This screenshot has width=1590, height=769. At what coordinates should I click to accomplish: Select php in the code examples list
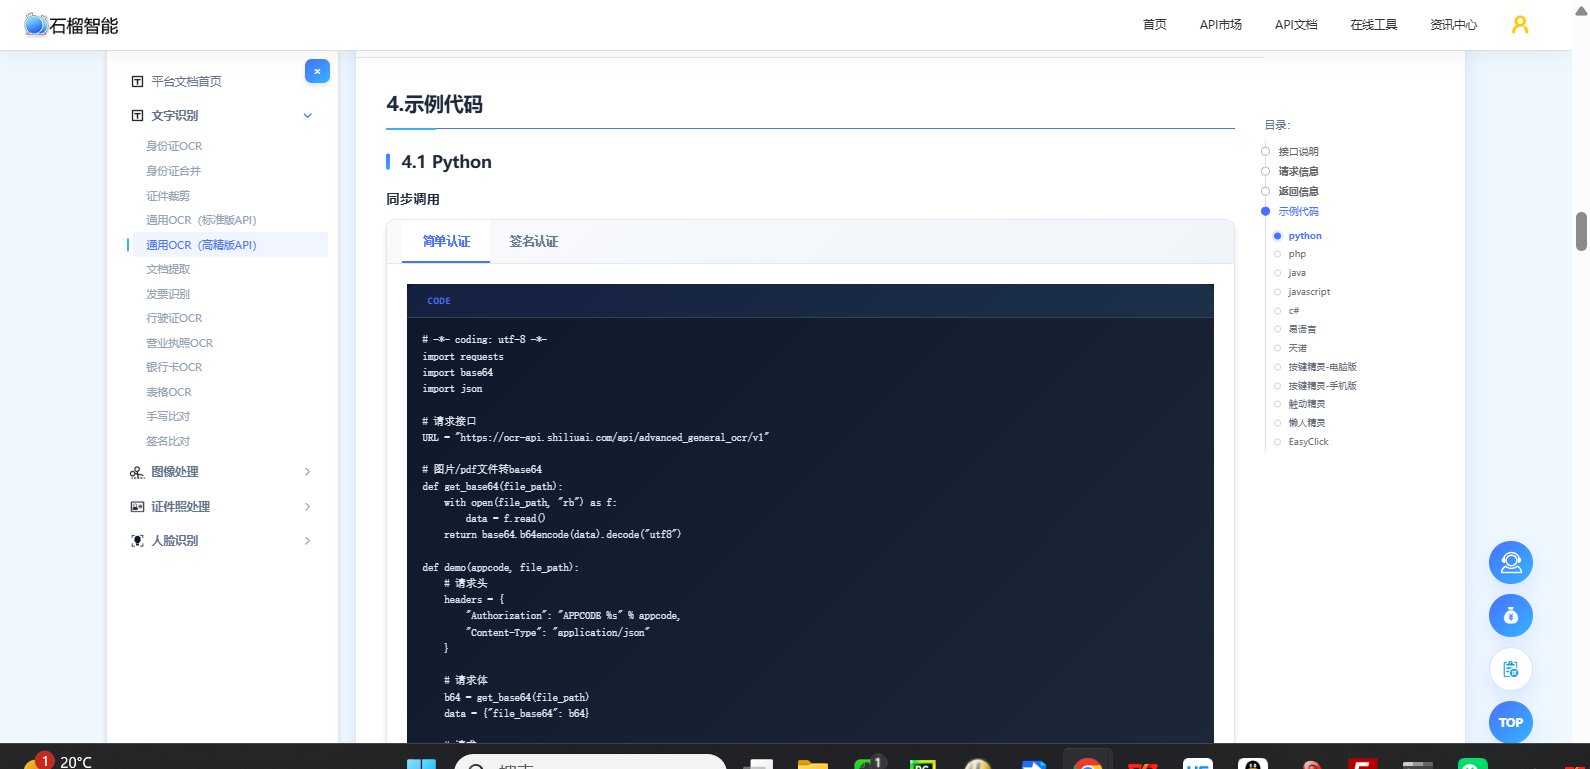(x=1297, y=254)
